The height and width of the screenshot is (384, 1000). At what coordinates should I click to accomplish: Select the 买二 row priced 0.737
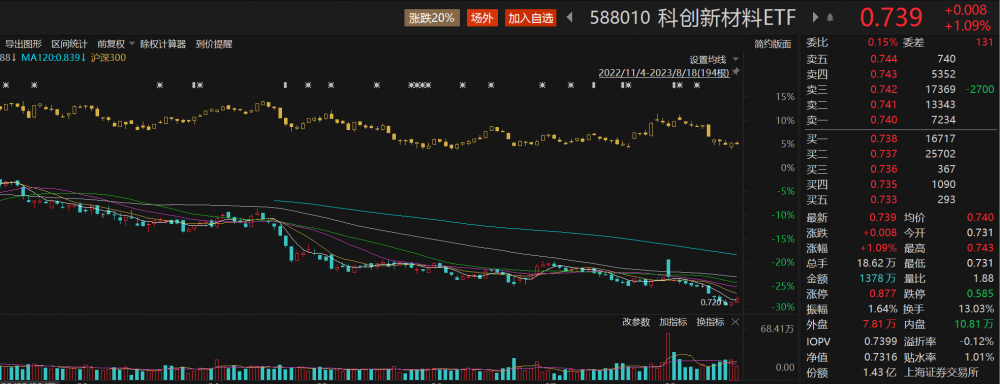tap(900, 153)
